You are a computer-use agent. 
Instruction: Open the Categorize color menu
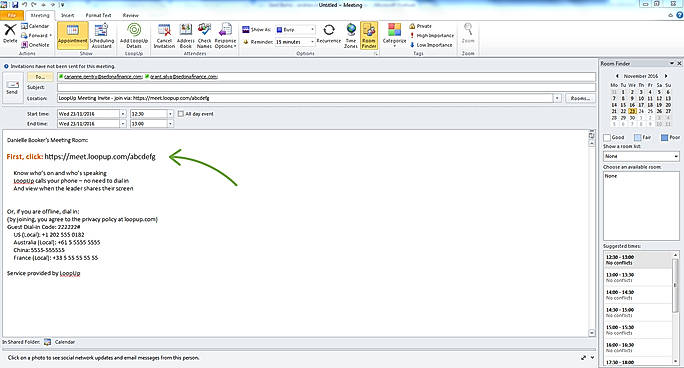(394, 35)
